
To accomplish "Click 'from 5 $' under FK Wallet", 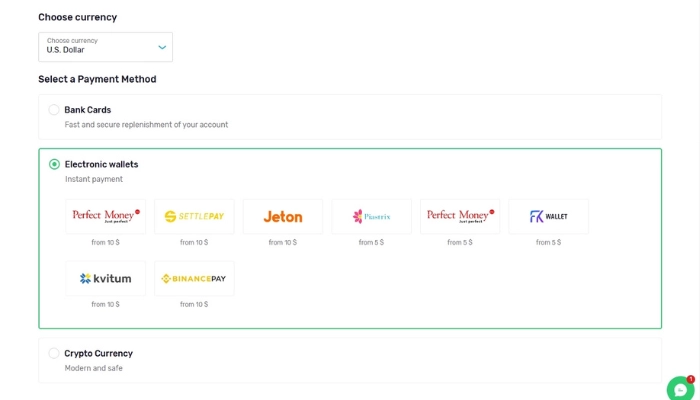I will coord(549,242).
